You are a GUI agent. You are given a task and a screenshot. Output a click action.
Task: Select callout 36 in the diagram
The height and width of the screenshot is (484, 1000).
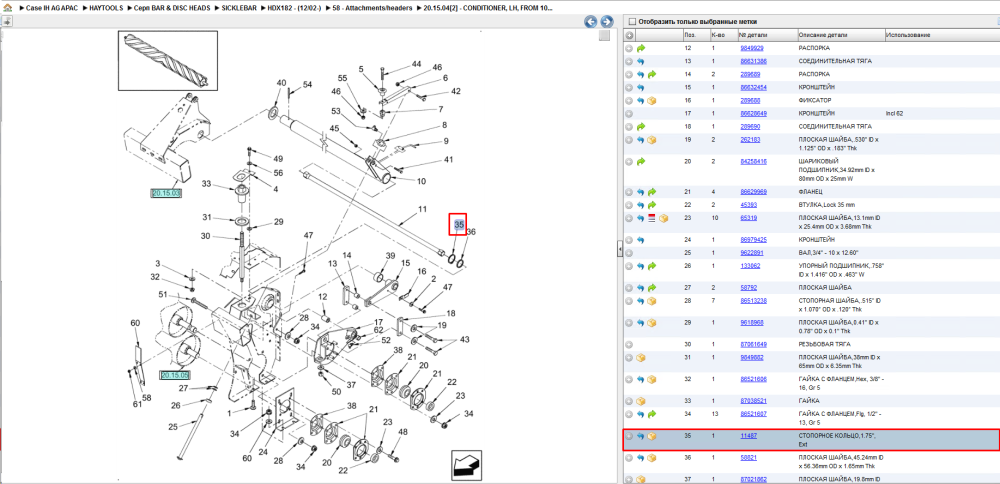[x=471, y=233]
